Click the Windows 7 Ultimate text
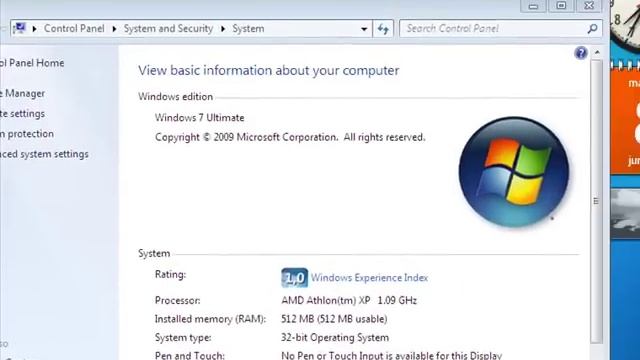 200,118
